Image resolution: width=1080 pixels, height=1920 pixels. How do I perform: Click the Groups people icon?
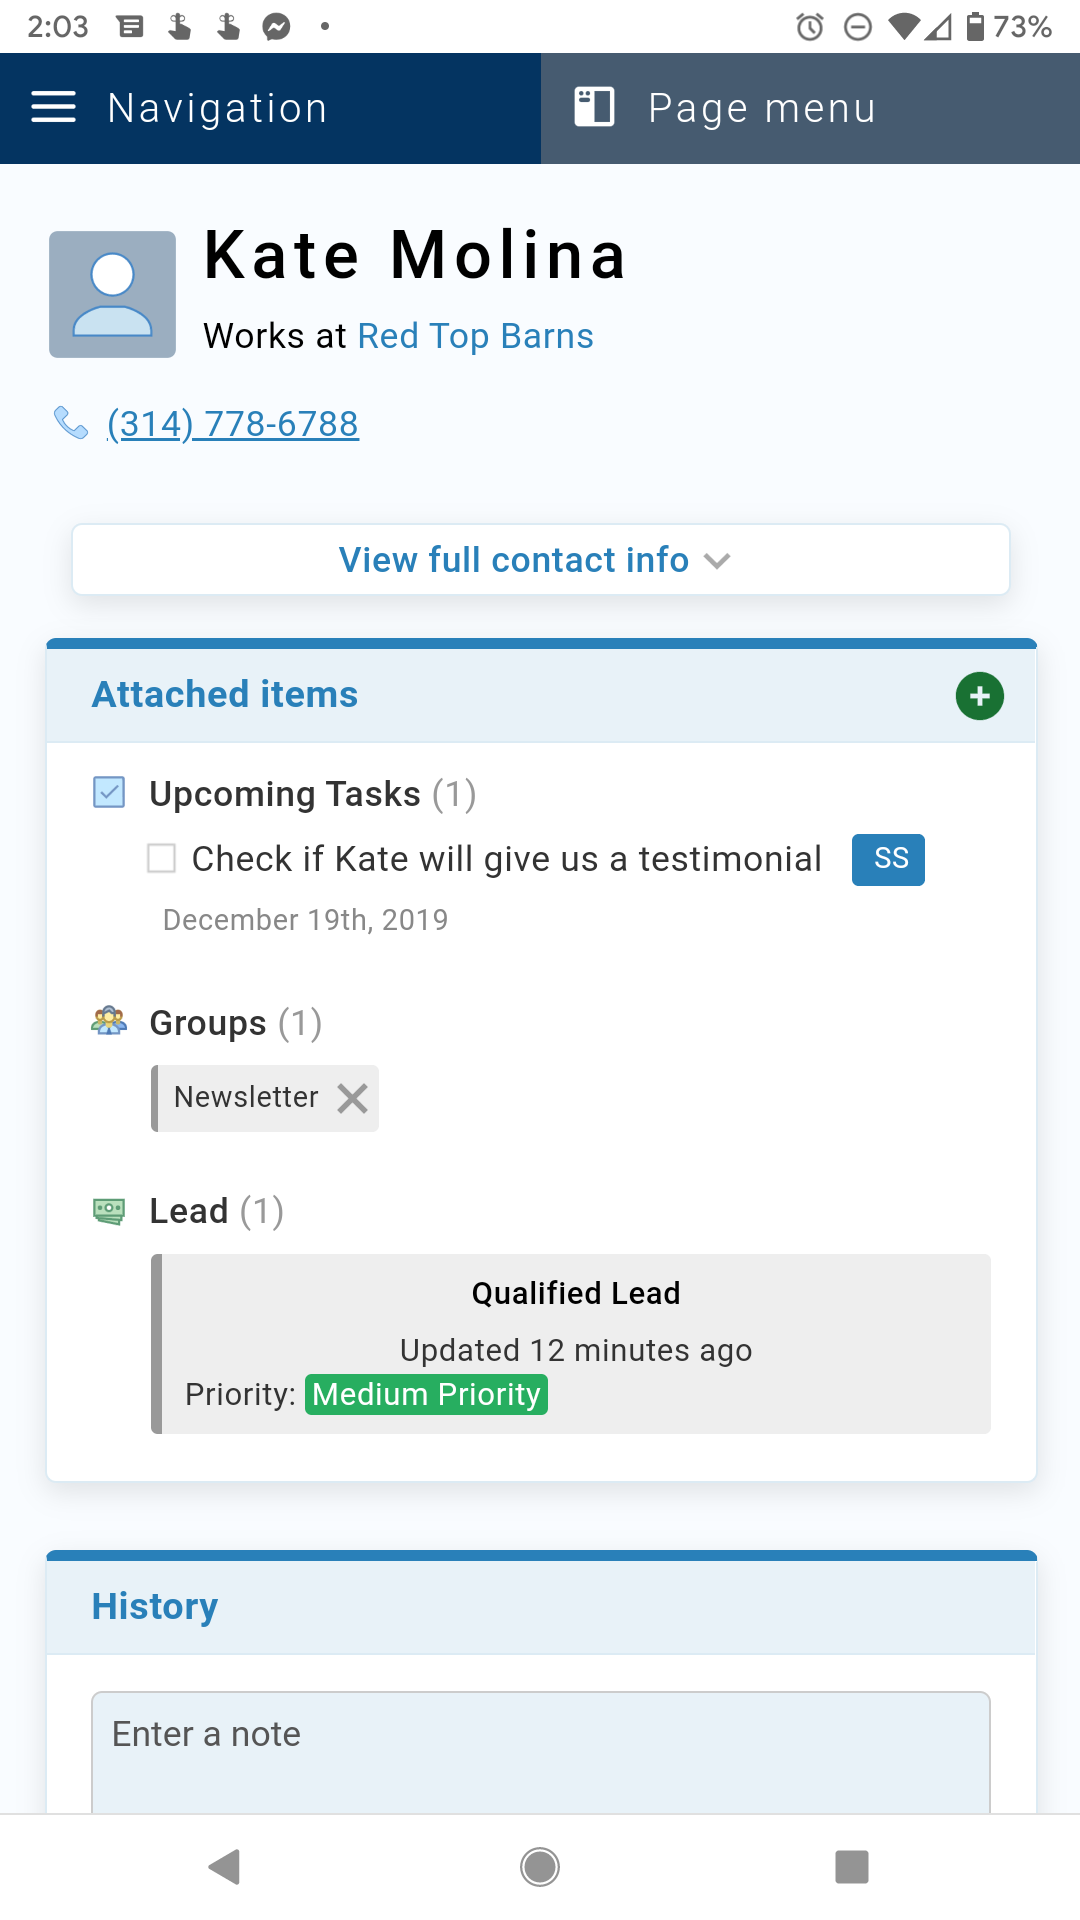(108, 1022)
